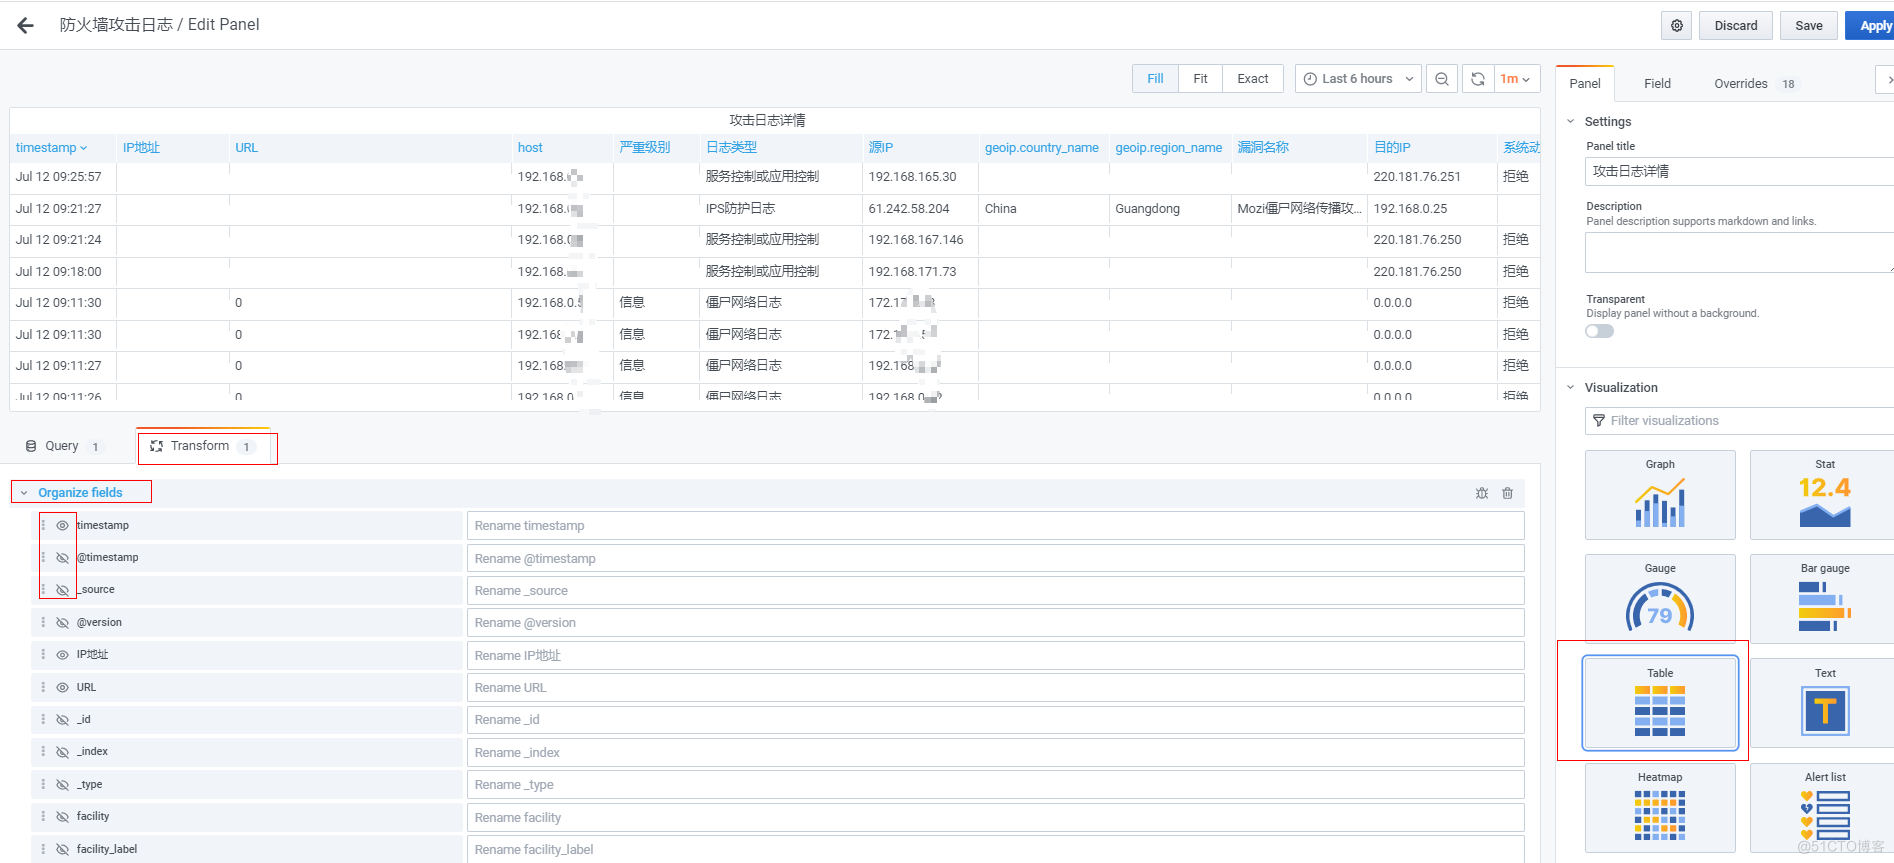Click drag handle icon of _index field
The width and height of the screenshot is (1894, 863).
43,751
